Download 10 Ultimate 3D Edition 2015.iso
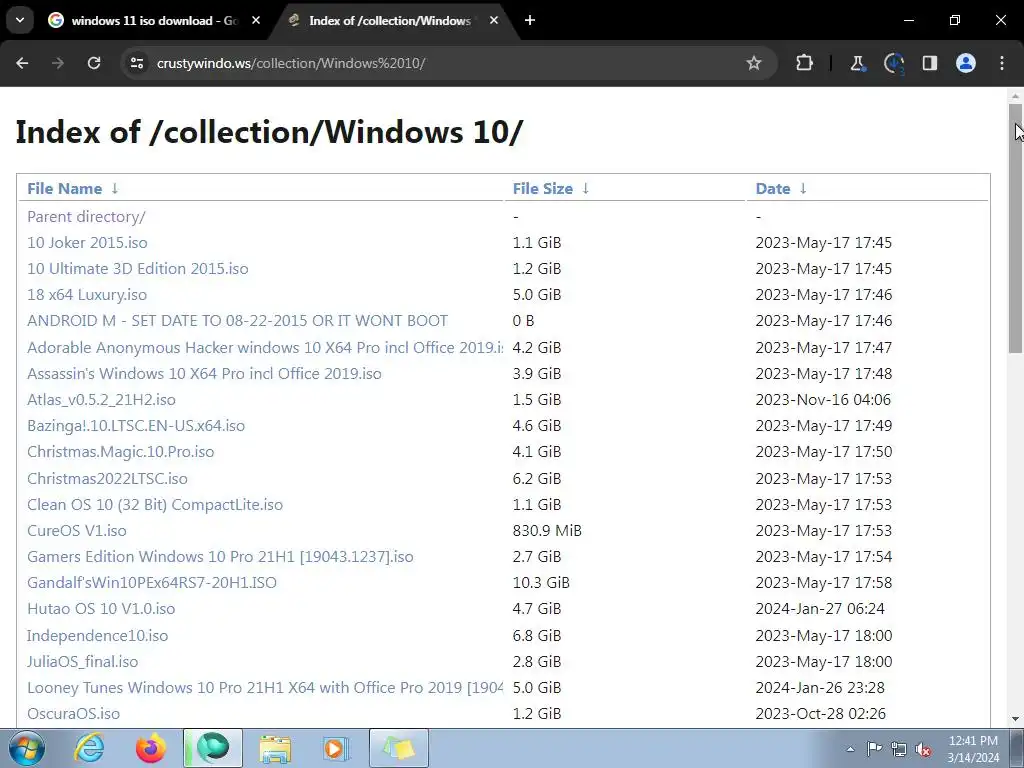The height and width of the screenshot is (768, 1024). pyautogui.click(x=137, y=268)
